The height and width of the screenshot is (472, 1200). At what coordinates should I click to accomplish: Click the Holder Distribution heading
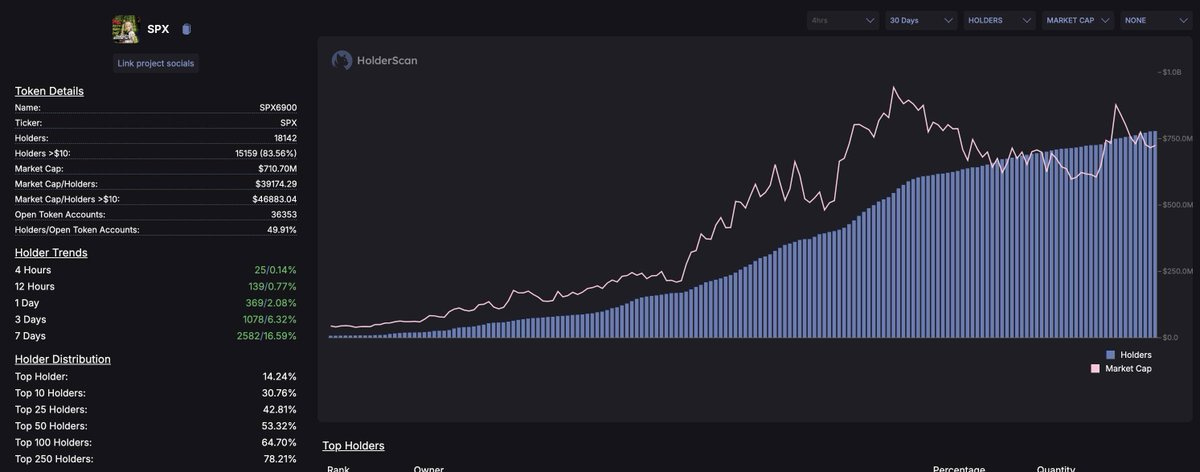click(62, 359)
